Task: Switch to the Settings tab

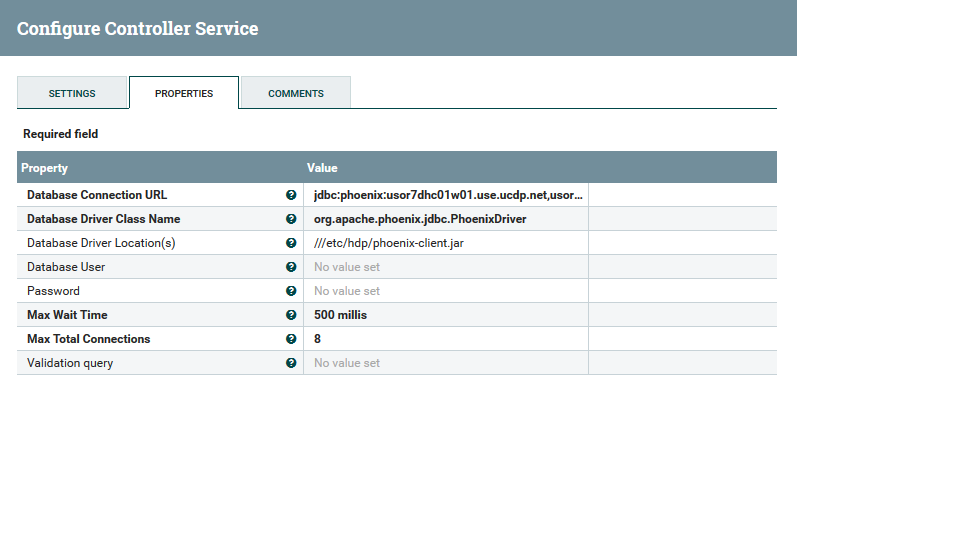Action: coord(72,93)
